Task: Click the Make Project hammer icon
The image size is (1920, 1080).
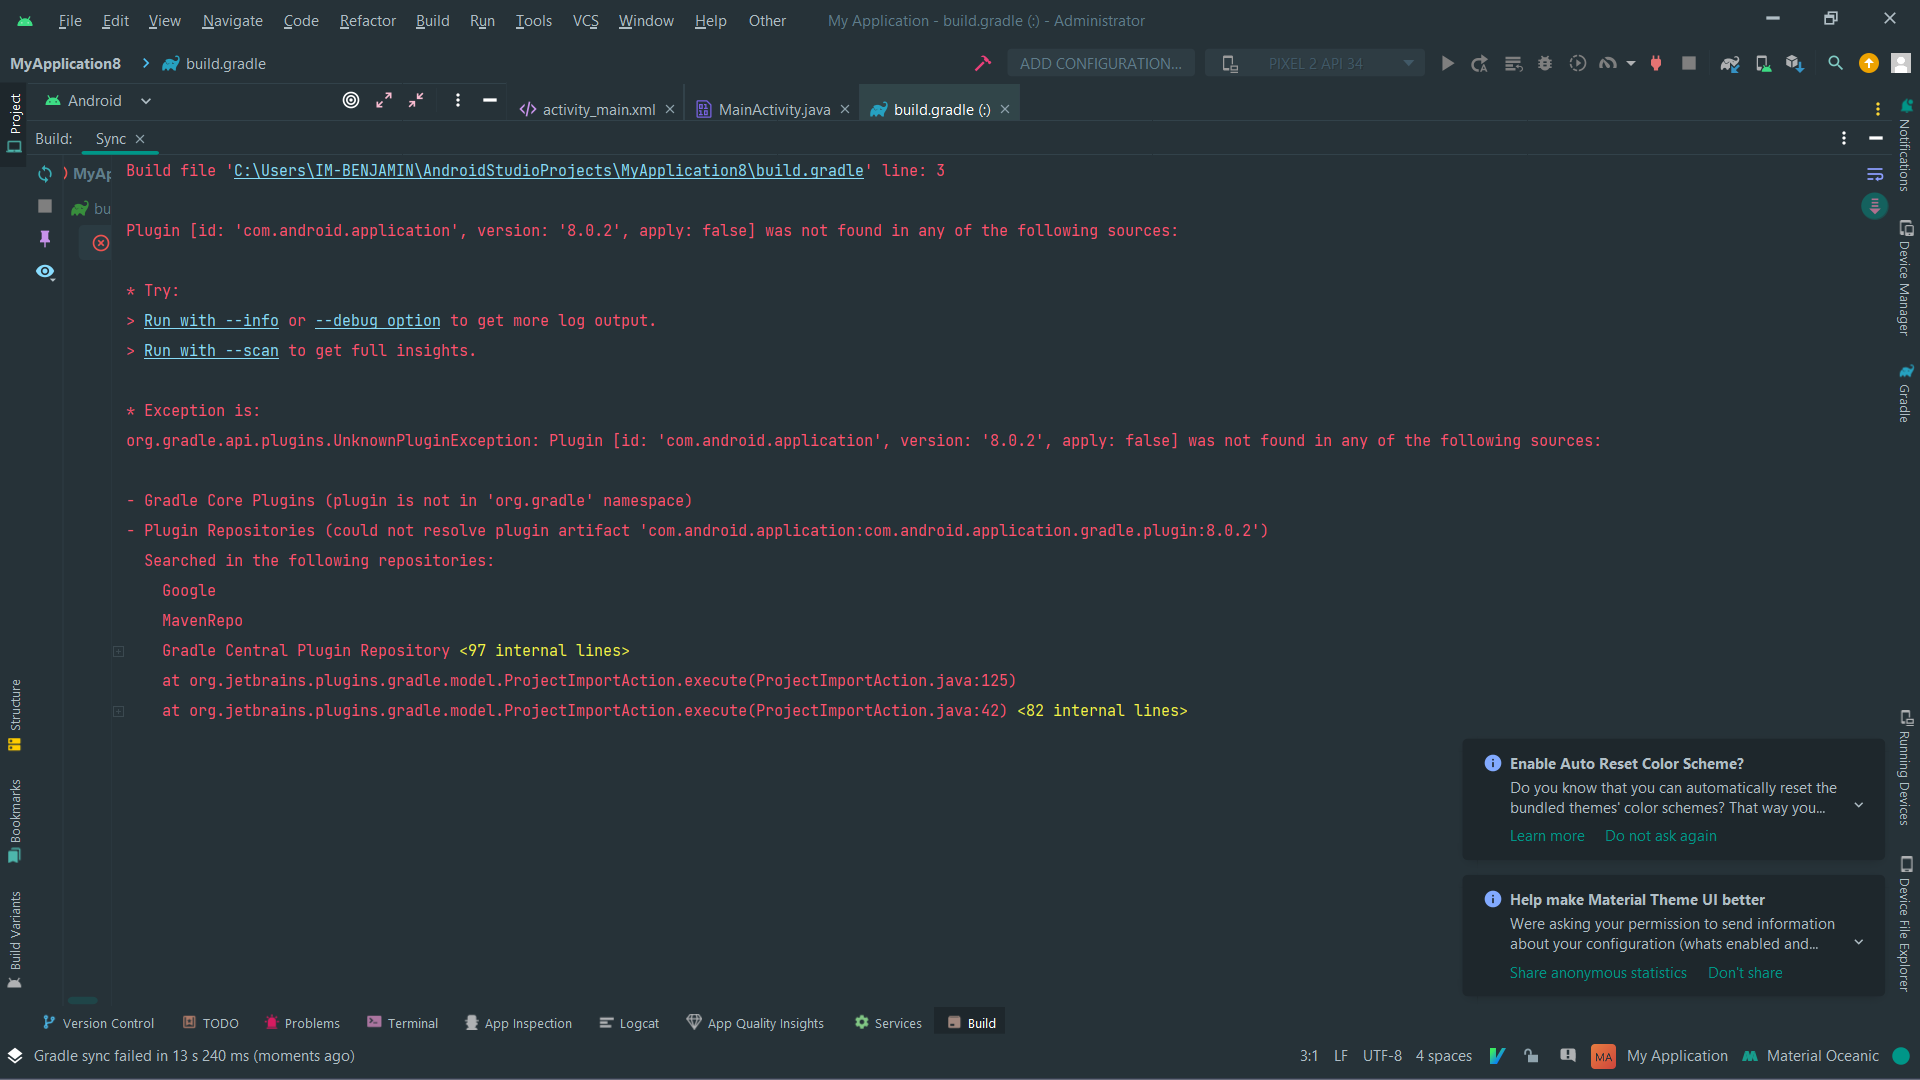Action: click(x=983, y=63)
